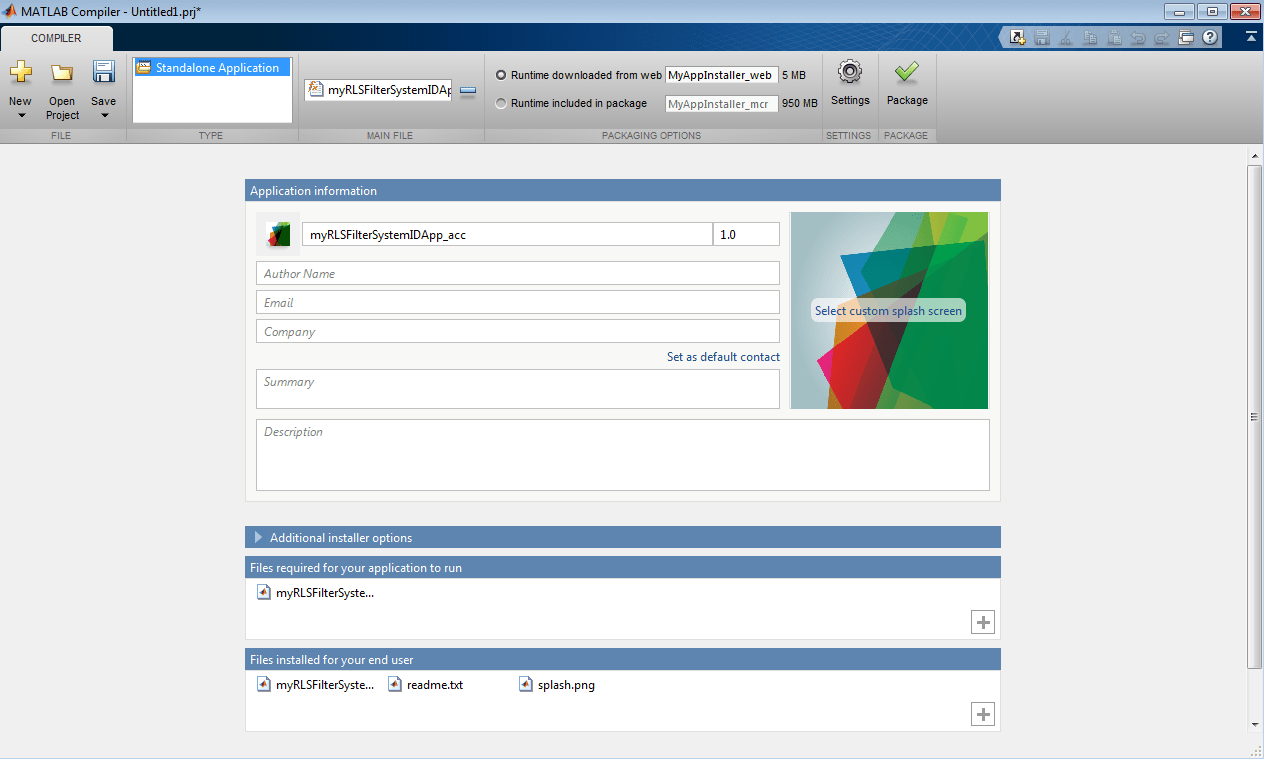The image size is (1264, 759).
Task: Click the New project icon
Action: coord(20,73)
